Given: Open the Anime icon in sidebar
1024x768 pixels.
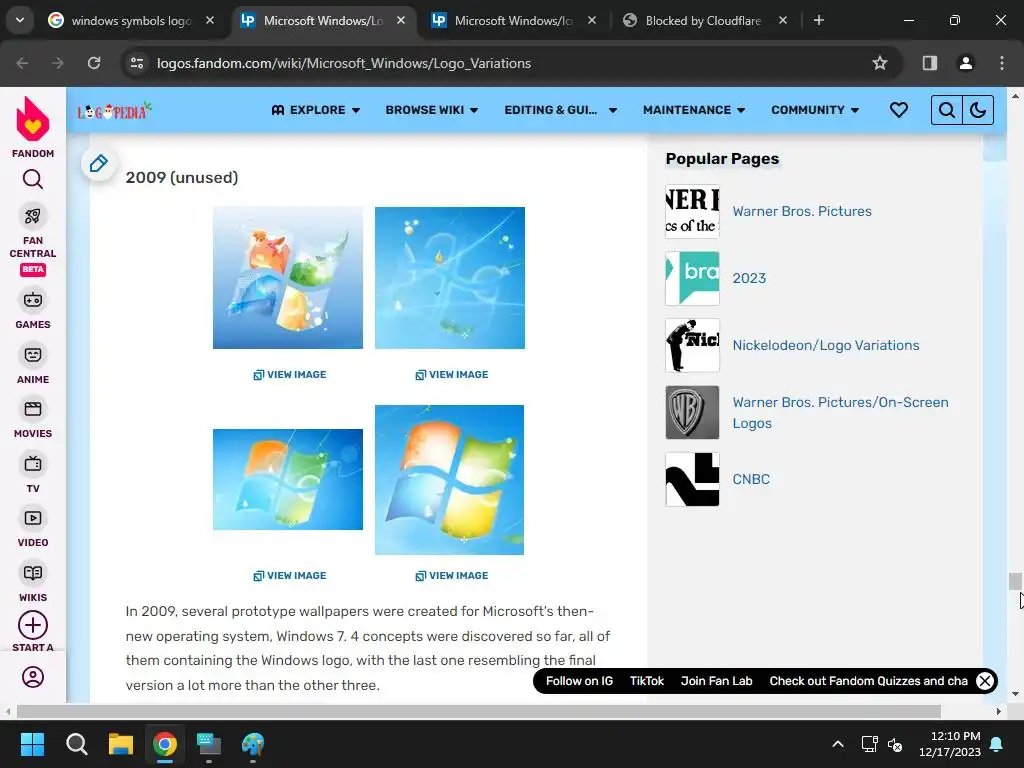Looking at the screenshot, I should (33, 355).
